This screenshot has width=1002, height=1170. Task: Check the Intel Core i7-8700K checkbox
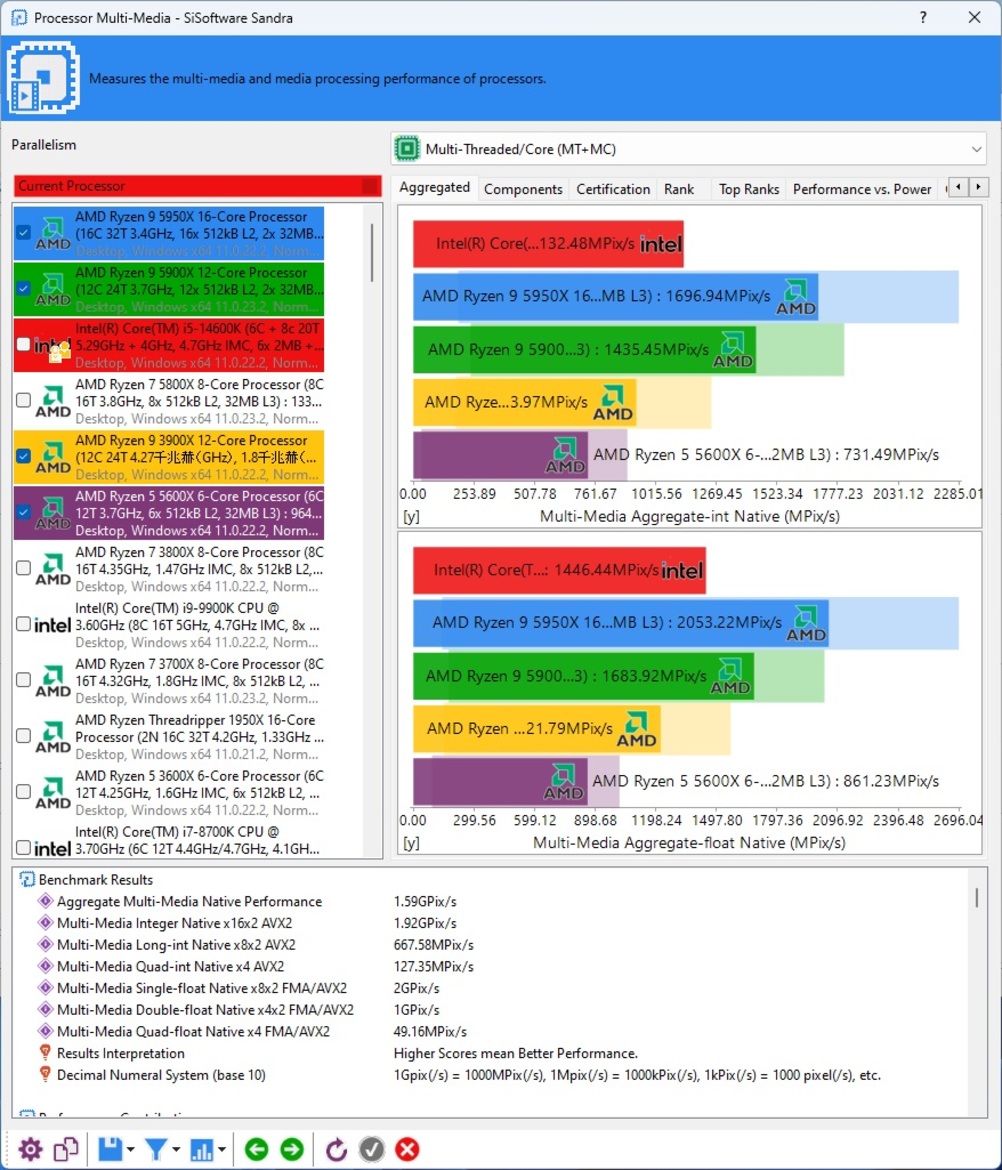24,848
